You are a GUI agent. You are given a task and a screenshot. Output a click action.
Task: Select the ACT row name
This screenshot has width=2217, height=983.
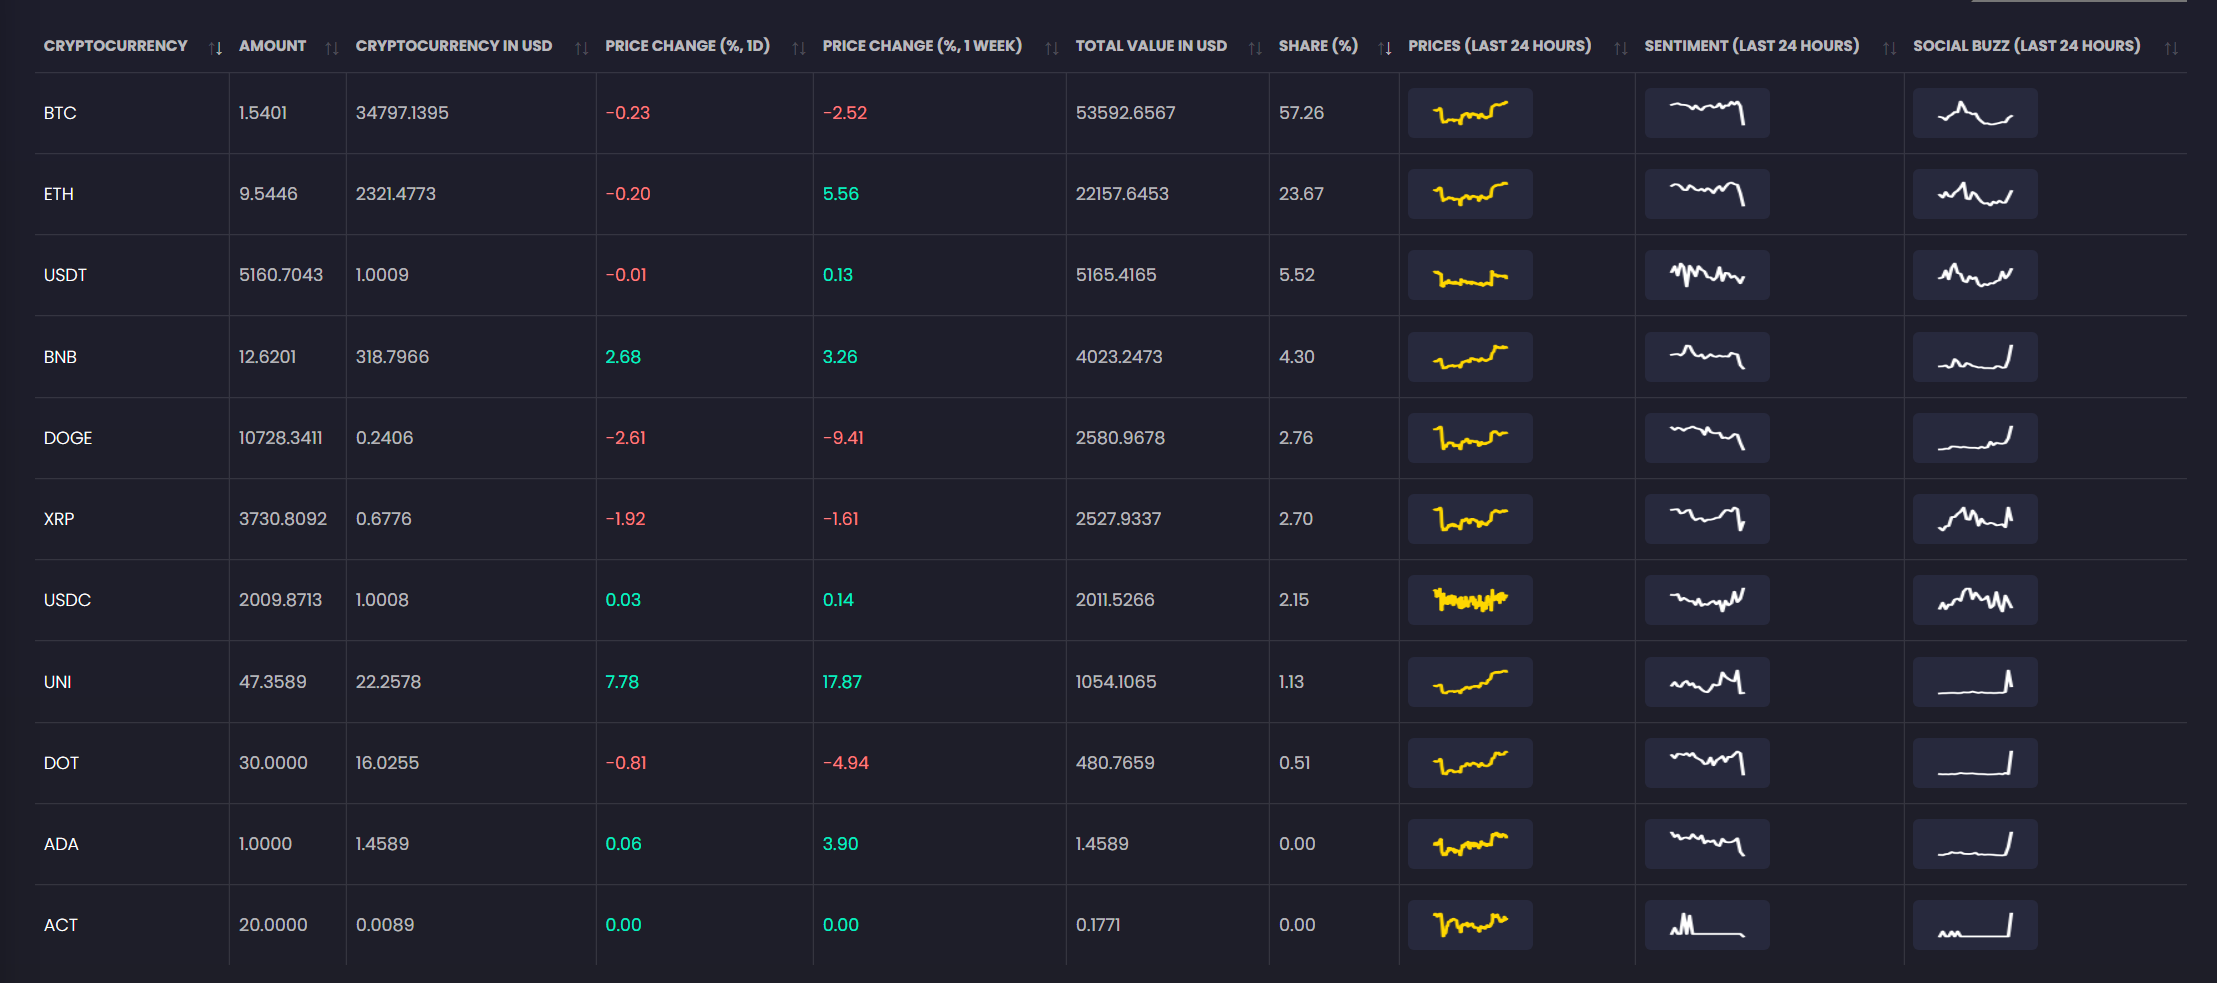pyautogui.click(x=61, y=925)
